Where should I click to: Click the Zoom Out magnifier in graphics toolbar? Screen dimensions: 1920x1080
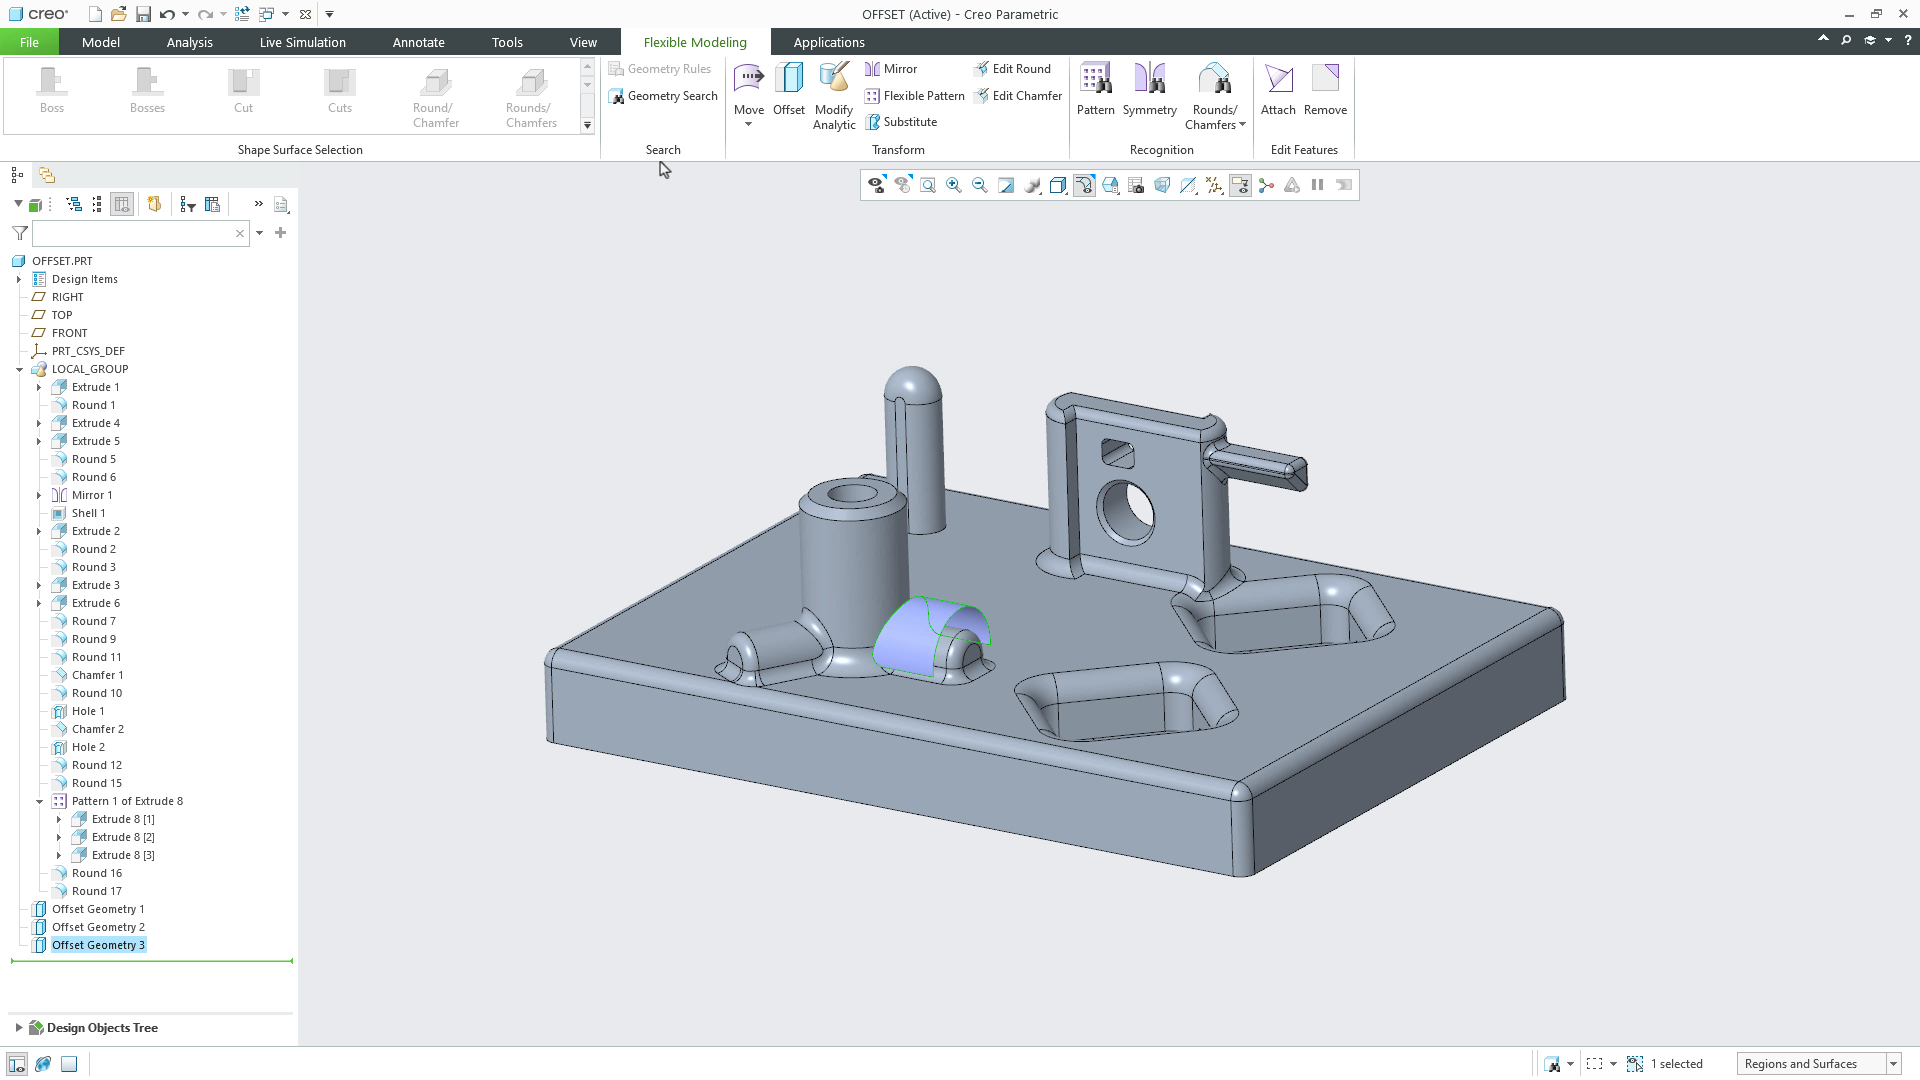coord(980,185)
